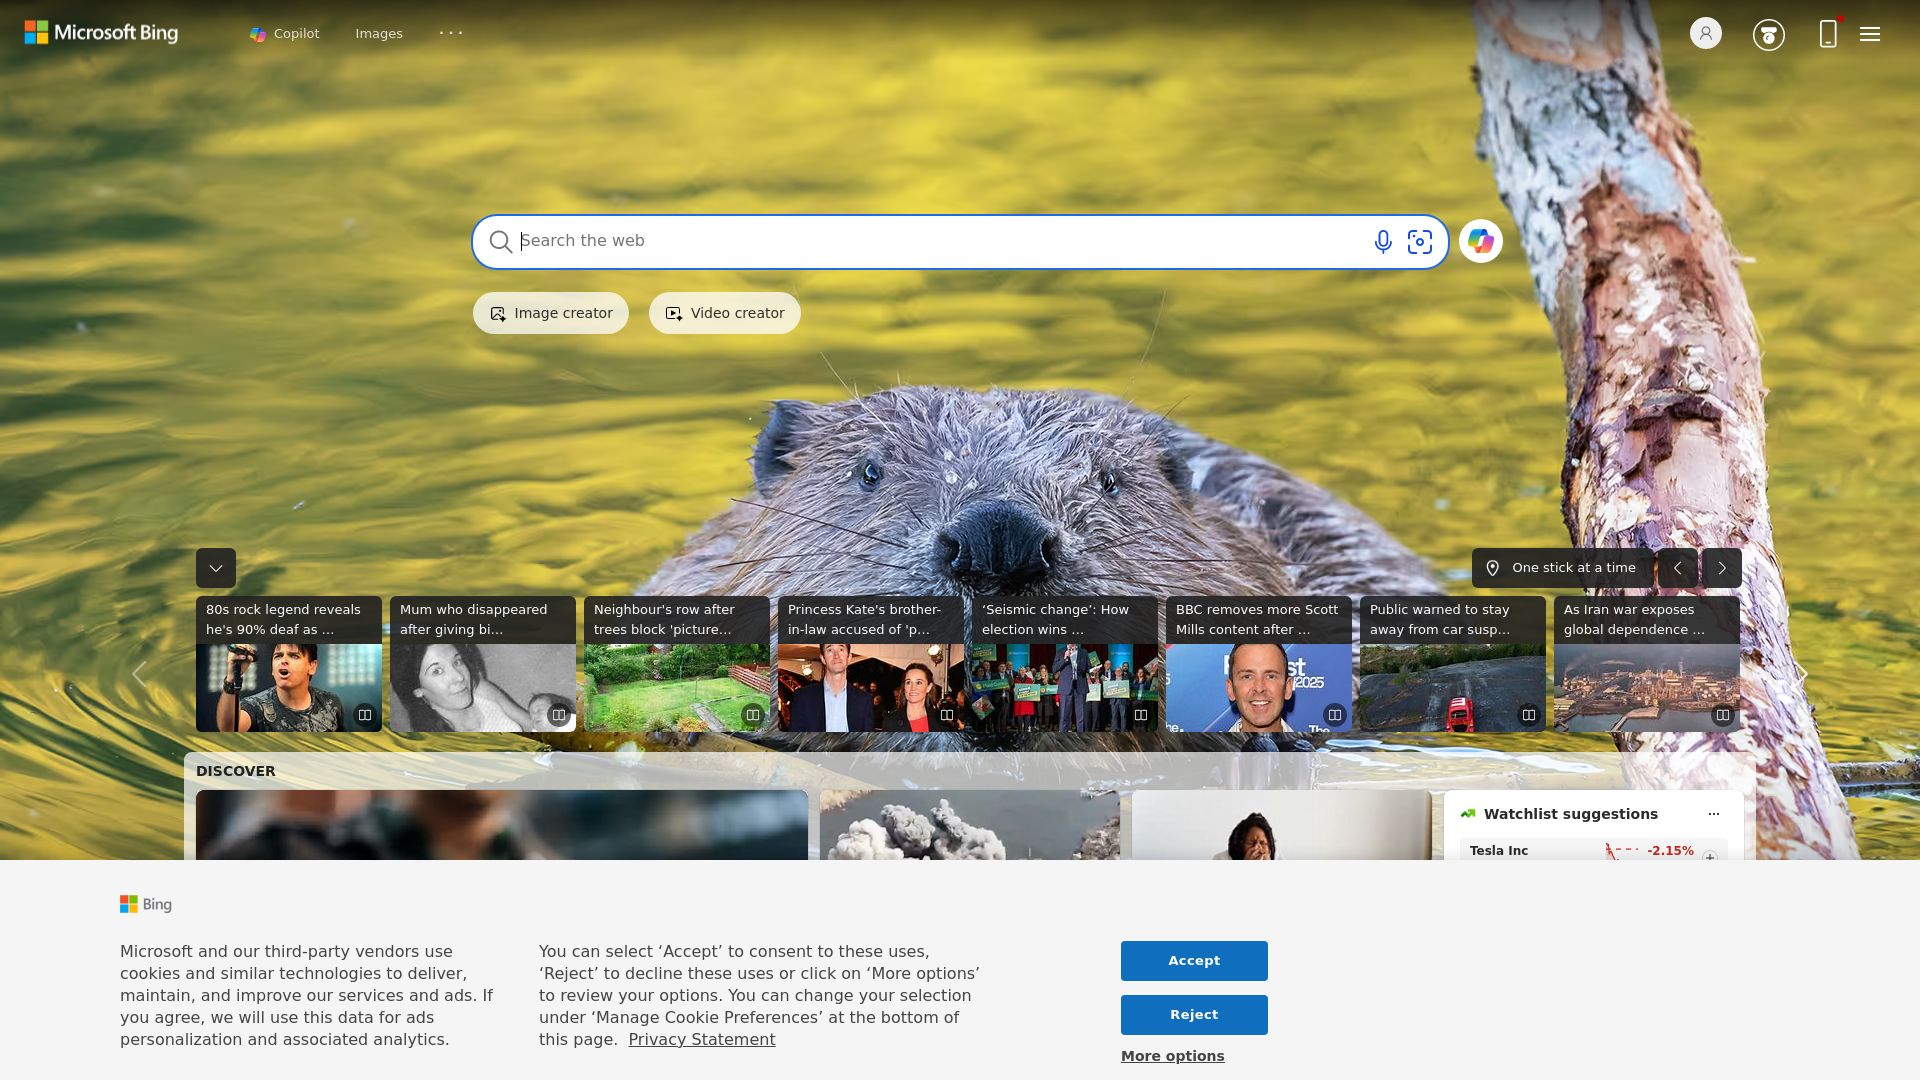Open visual search with the camera icon
This screenshot has width=1920, height=1080.
pos(1420,241)
